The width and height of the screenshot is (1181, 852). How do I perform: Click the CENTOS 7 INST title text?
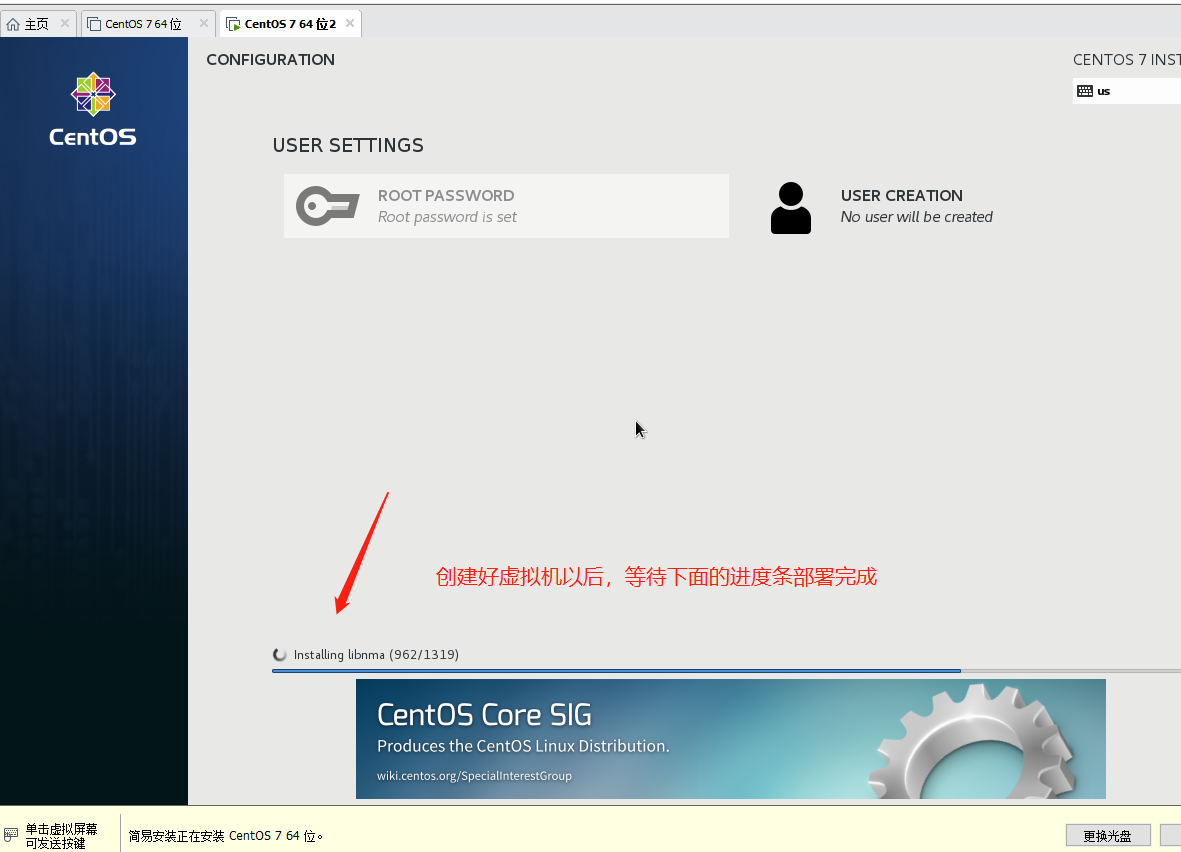(x=1127, y=60)
